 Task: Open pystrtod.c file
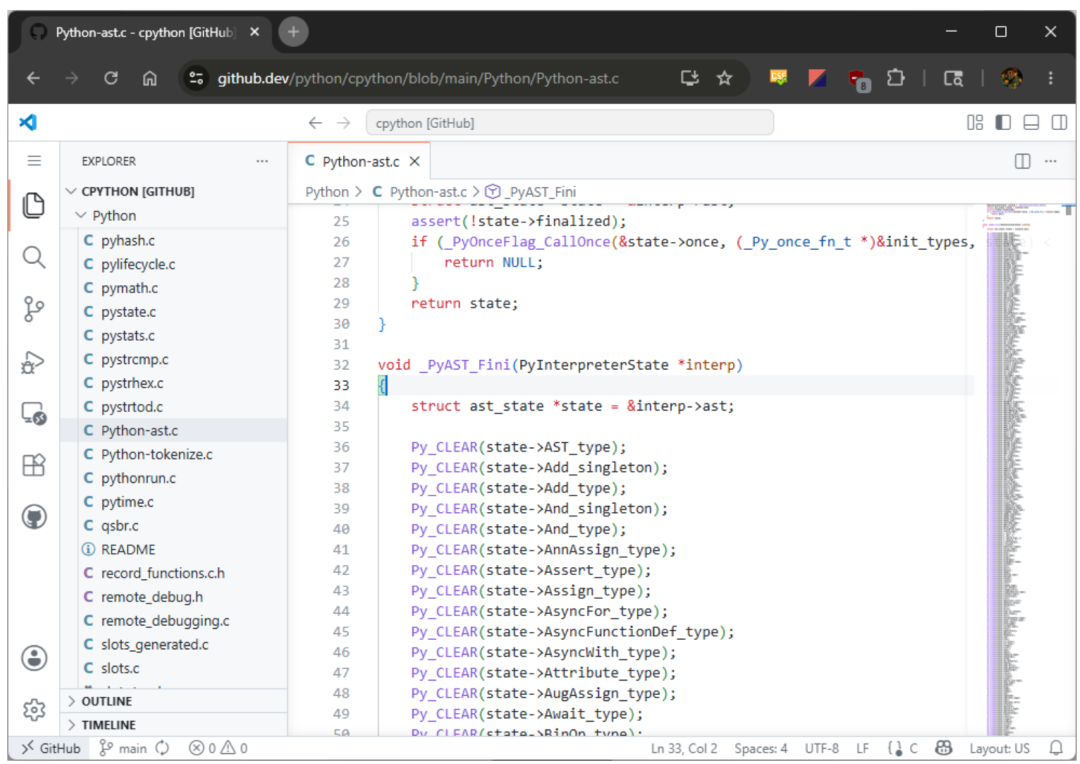[x=174, y=407]
